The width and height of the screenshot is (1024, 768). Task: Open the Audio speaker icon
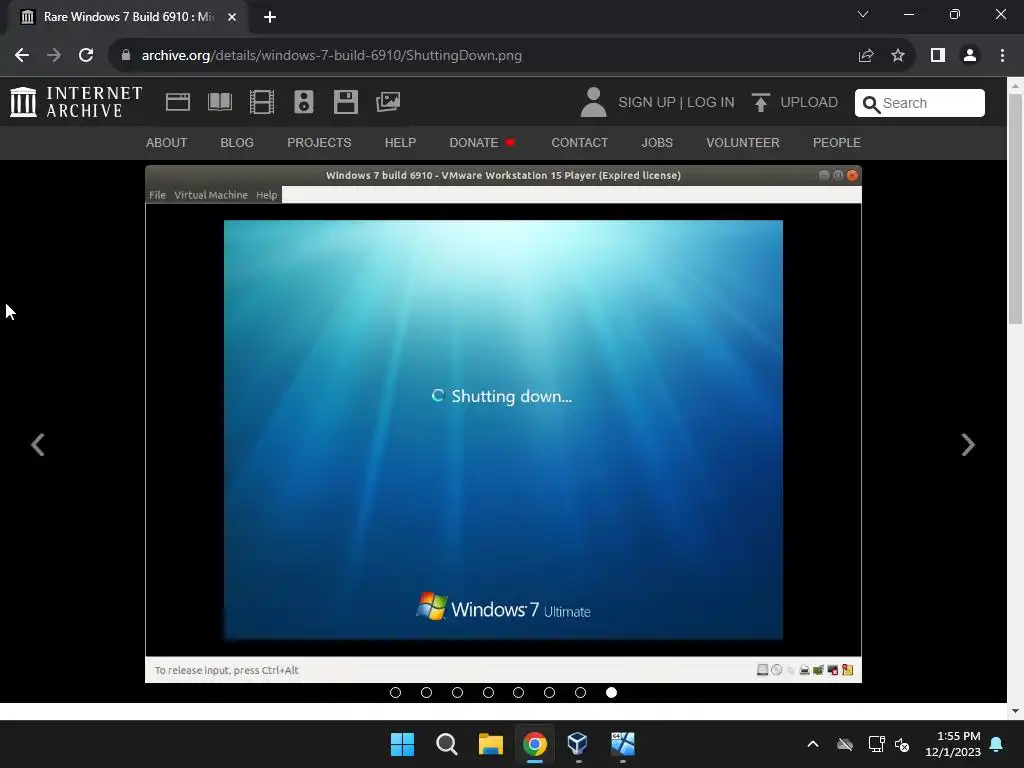304,102
